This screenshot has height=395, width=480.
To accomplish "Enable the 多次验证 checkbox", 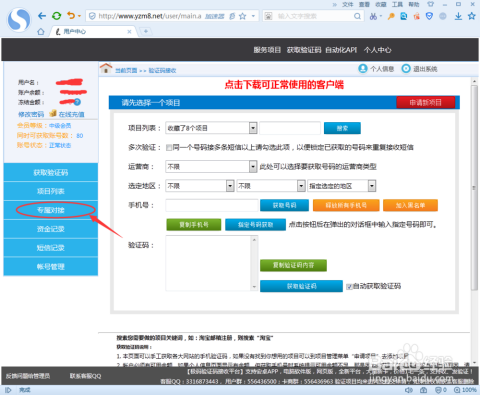I will [169, 147].
